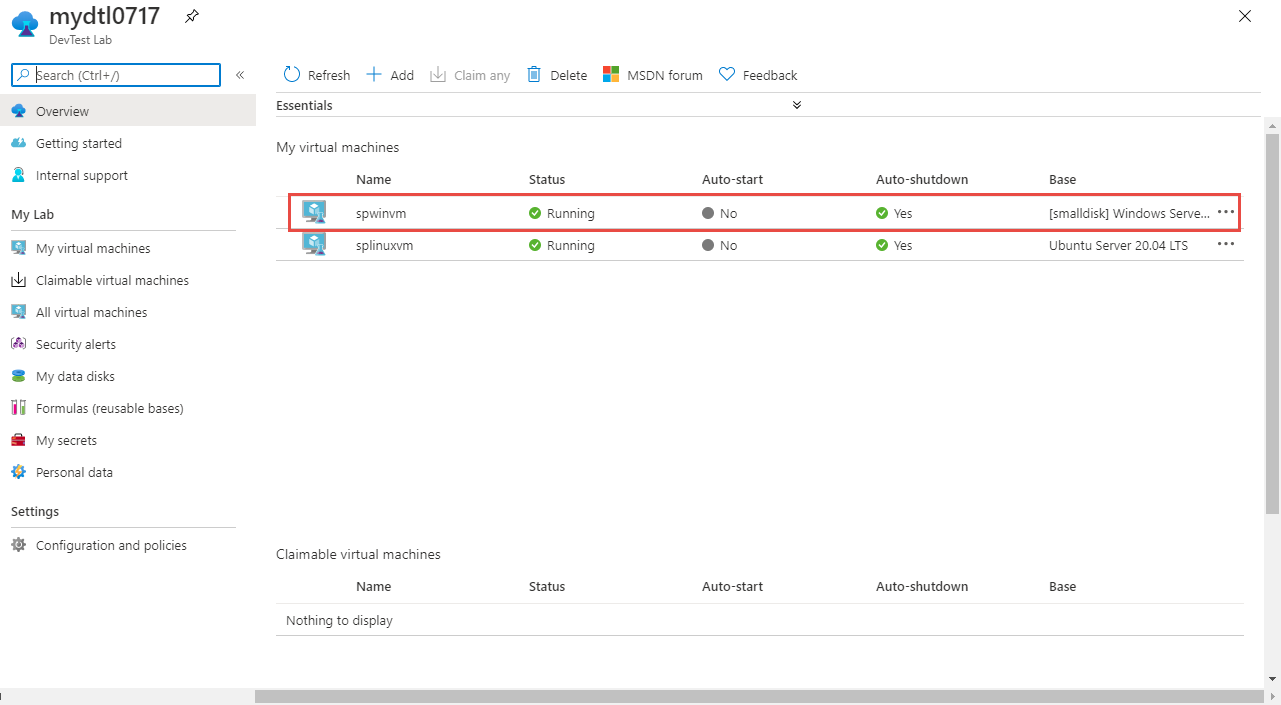Collapse the left sidebar with the chevron
The height and width of the screenshot is (705, 1281).
240,74
